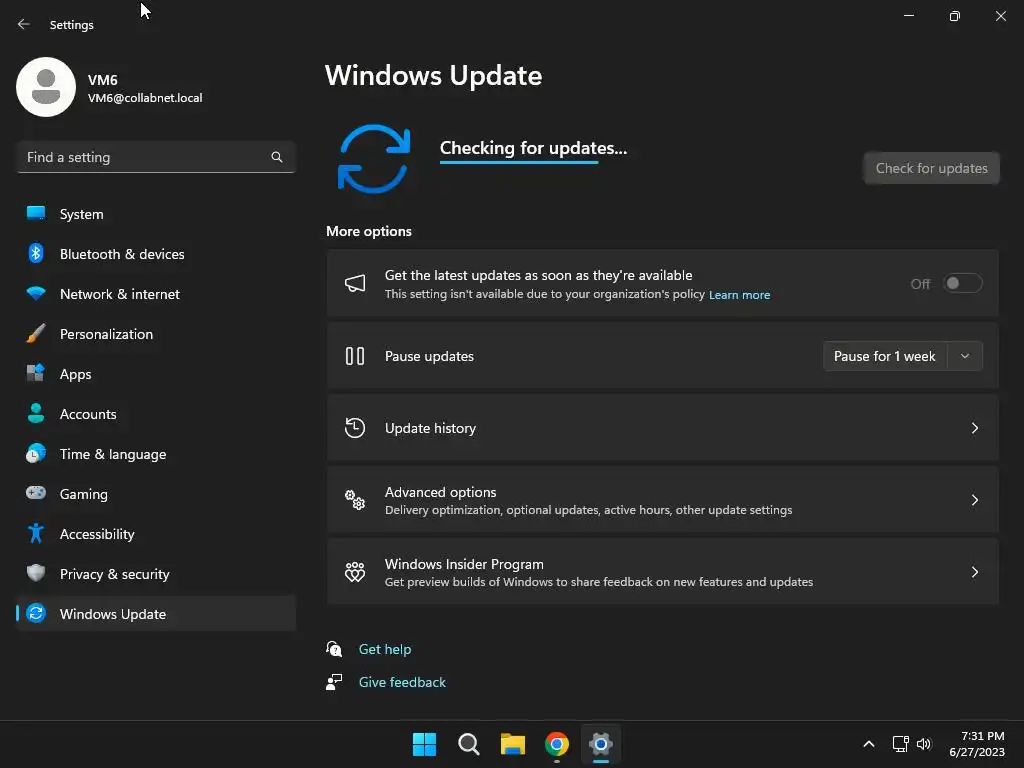Toggle Get the latest updates switch
The height and width of the screenshot is (768, 1024).
963,283
